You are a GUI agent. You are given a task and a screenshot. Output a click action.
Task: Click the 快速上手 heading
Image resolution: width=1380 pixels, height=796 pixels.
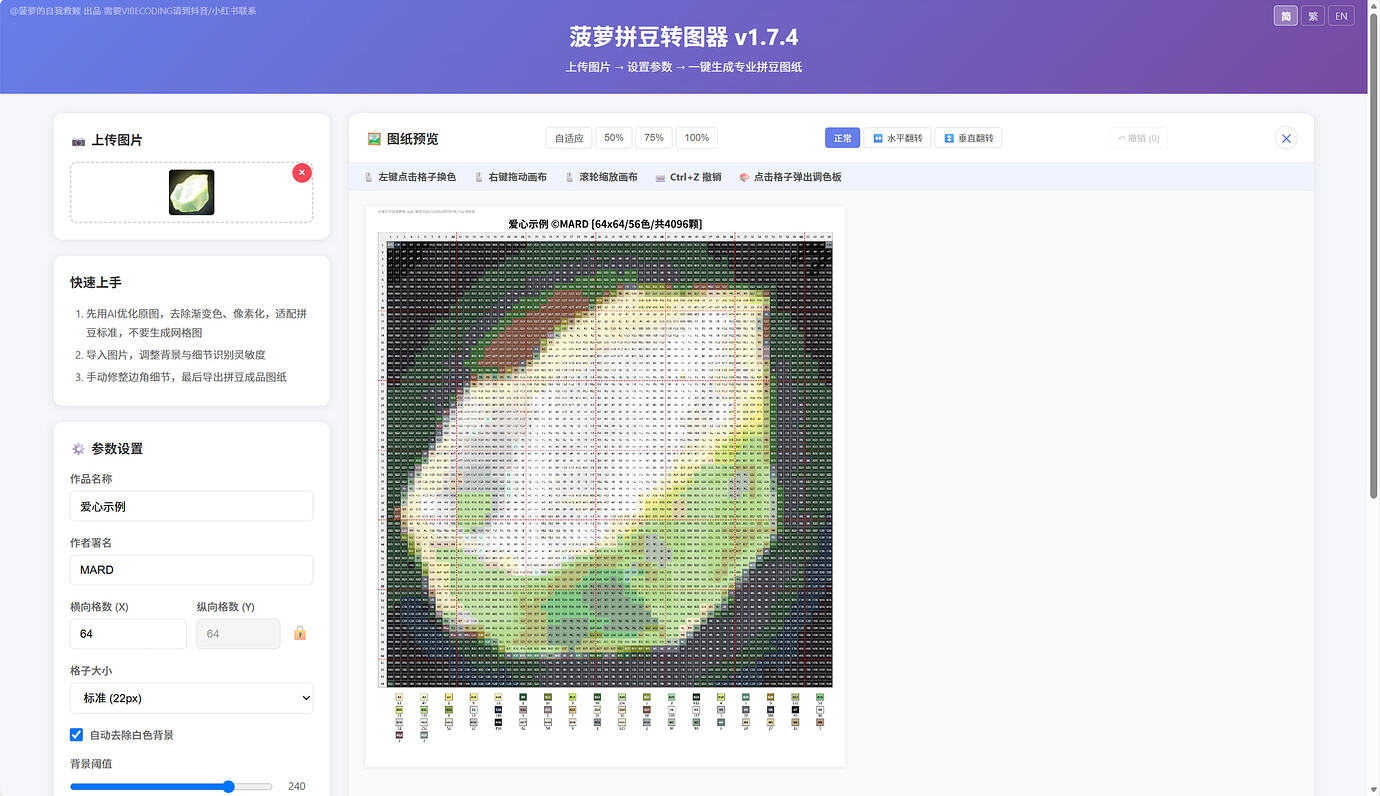click(x=96, y=283)
